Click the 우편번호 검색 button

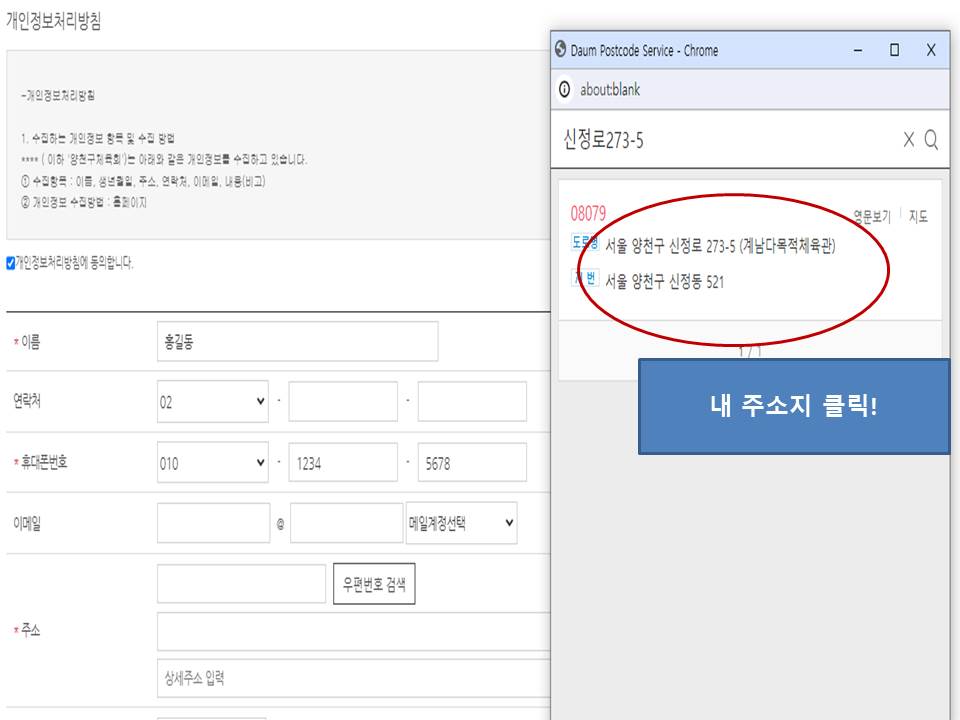point(374,584)
